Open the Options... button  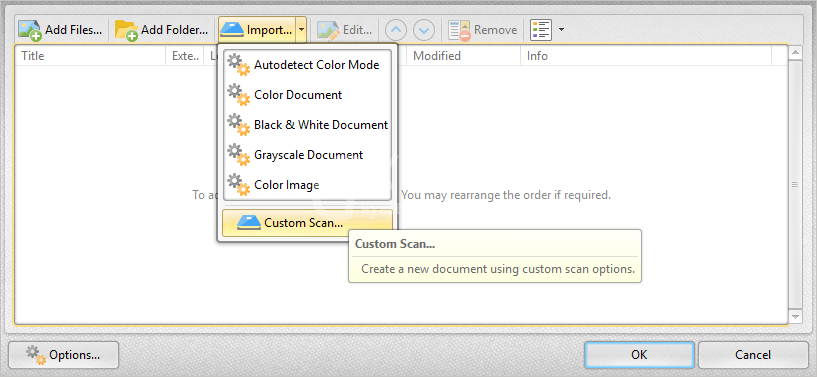point(64,355)
